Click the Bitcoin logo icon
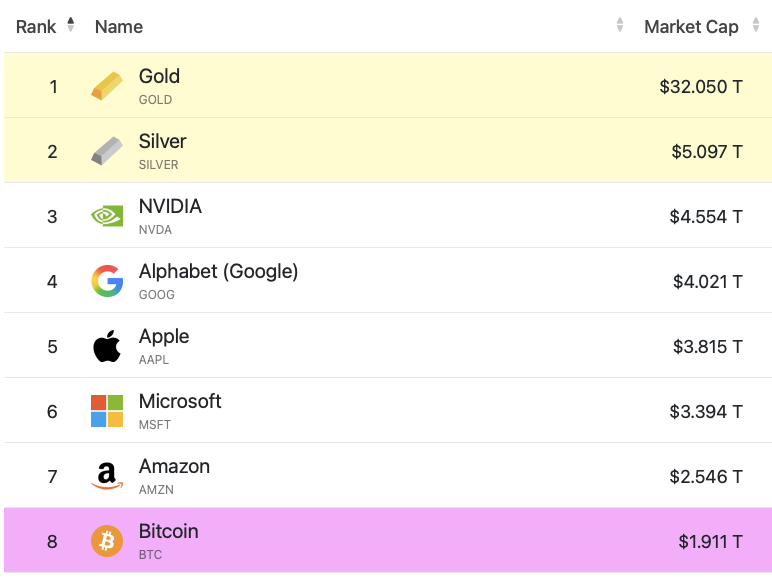The width and height of the screenshot is (772, 582). (x=107, y=541)
